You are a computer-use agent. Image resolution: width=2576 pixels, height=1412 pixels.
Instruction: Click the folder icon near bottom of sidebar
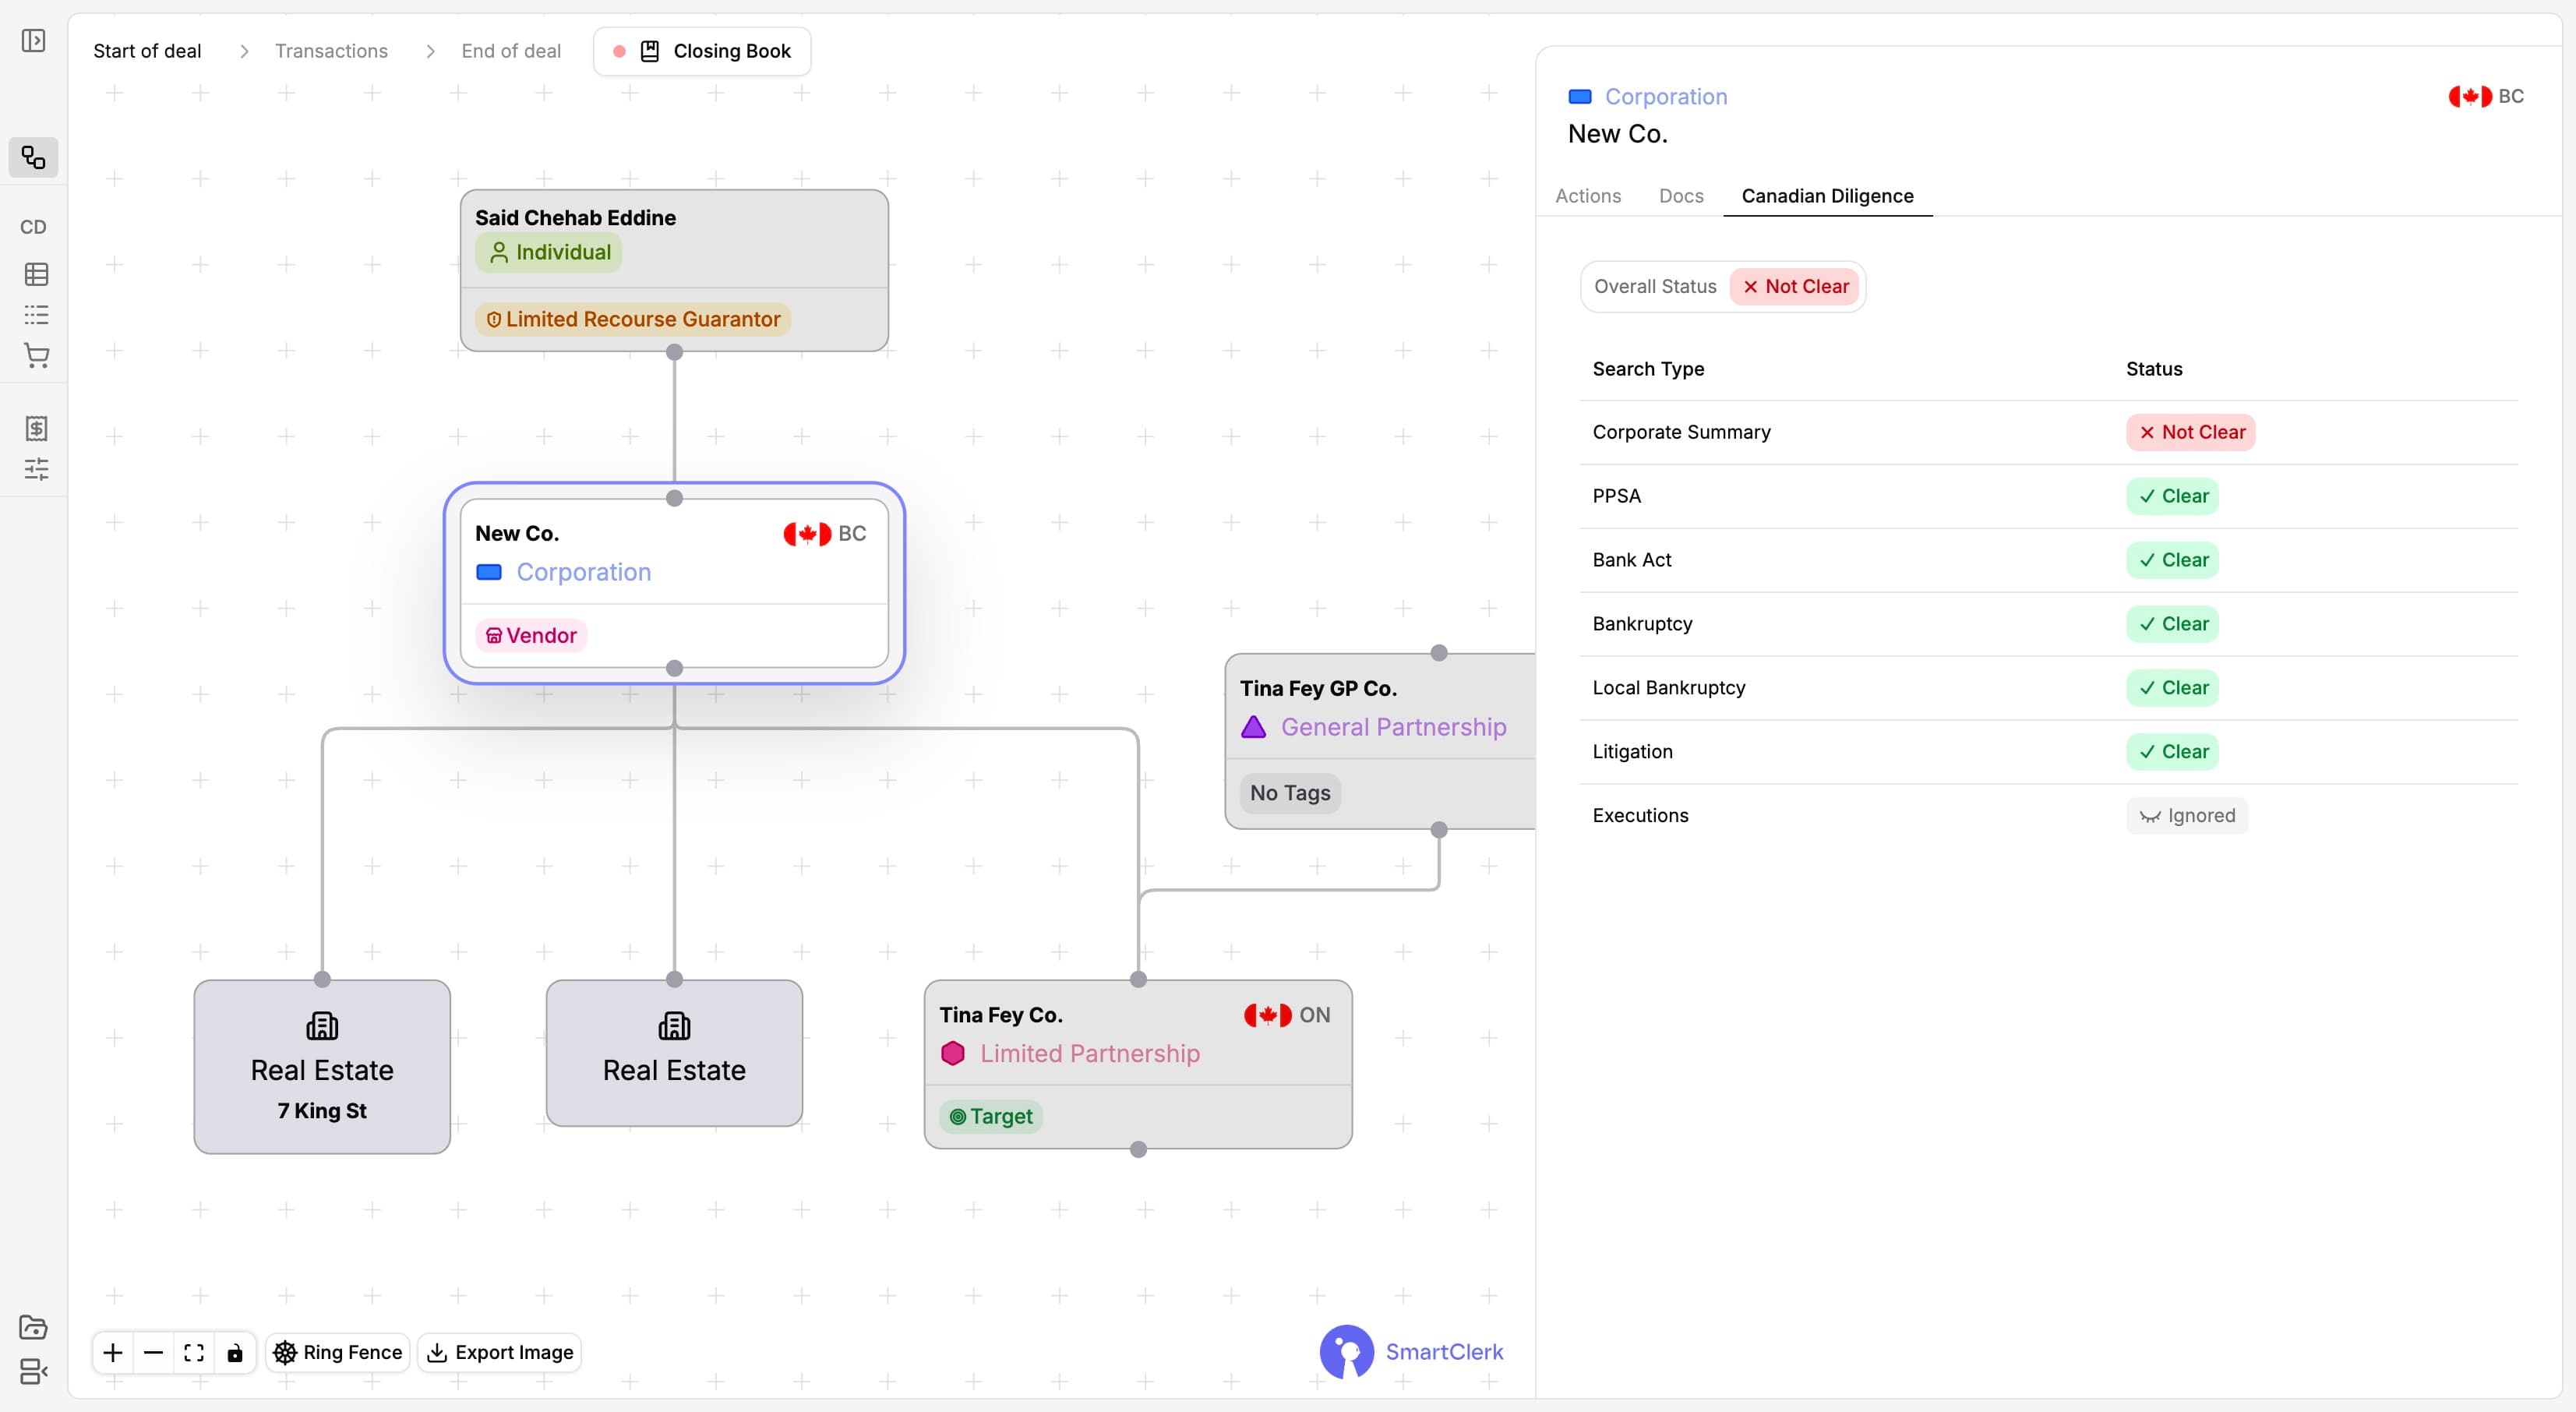(x=34, y=1327)
